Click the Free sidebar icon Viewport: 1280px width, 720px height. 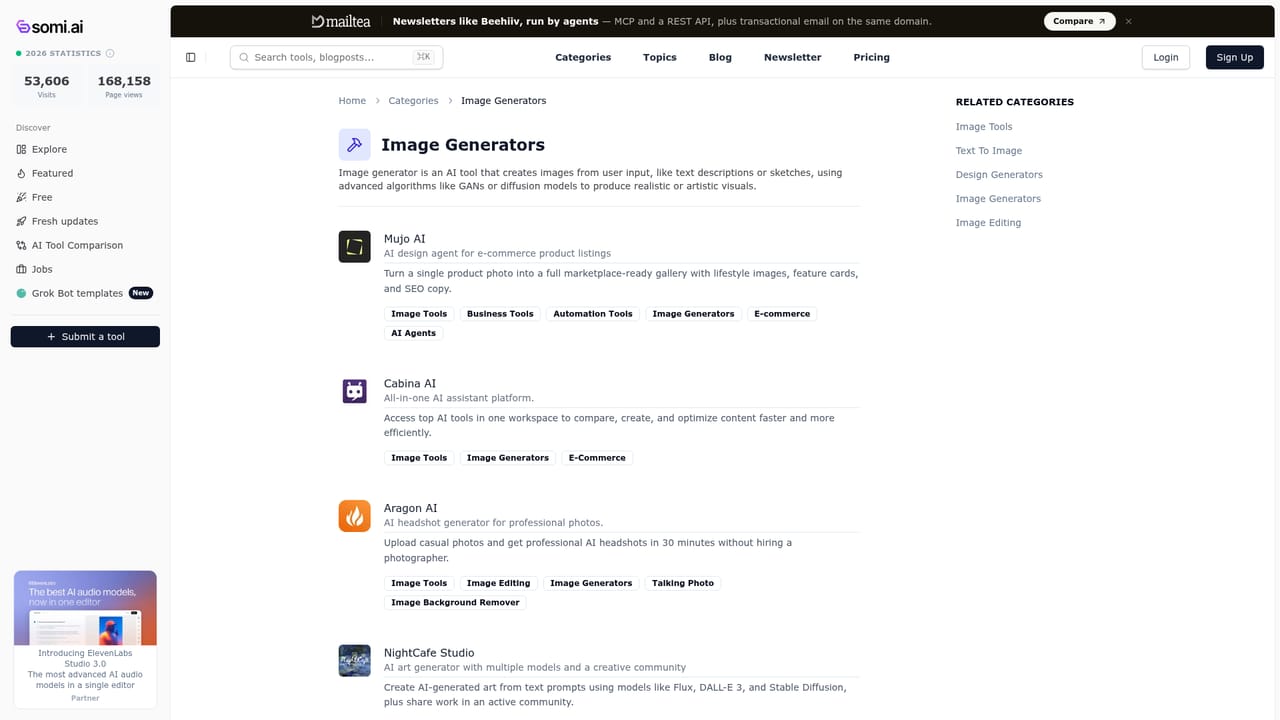point(22,197)
